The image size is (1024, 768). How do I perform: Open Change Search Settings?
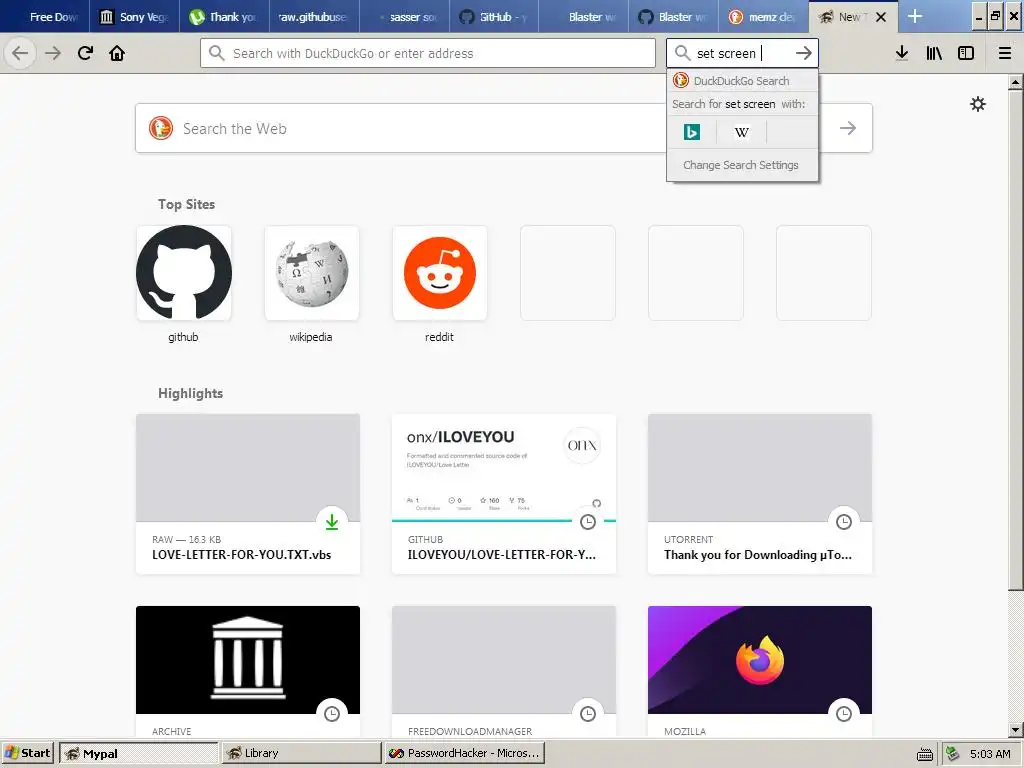tap(741, 165)
